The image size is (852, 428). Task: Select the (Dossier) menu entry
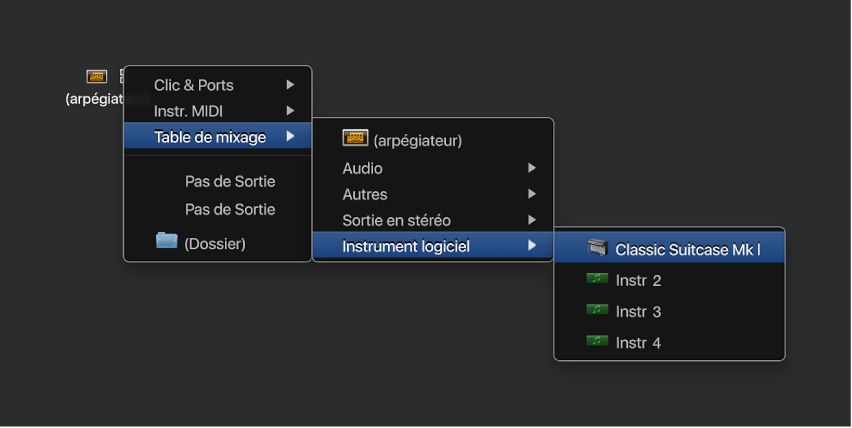(214, 243)
